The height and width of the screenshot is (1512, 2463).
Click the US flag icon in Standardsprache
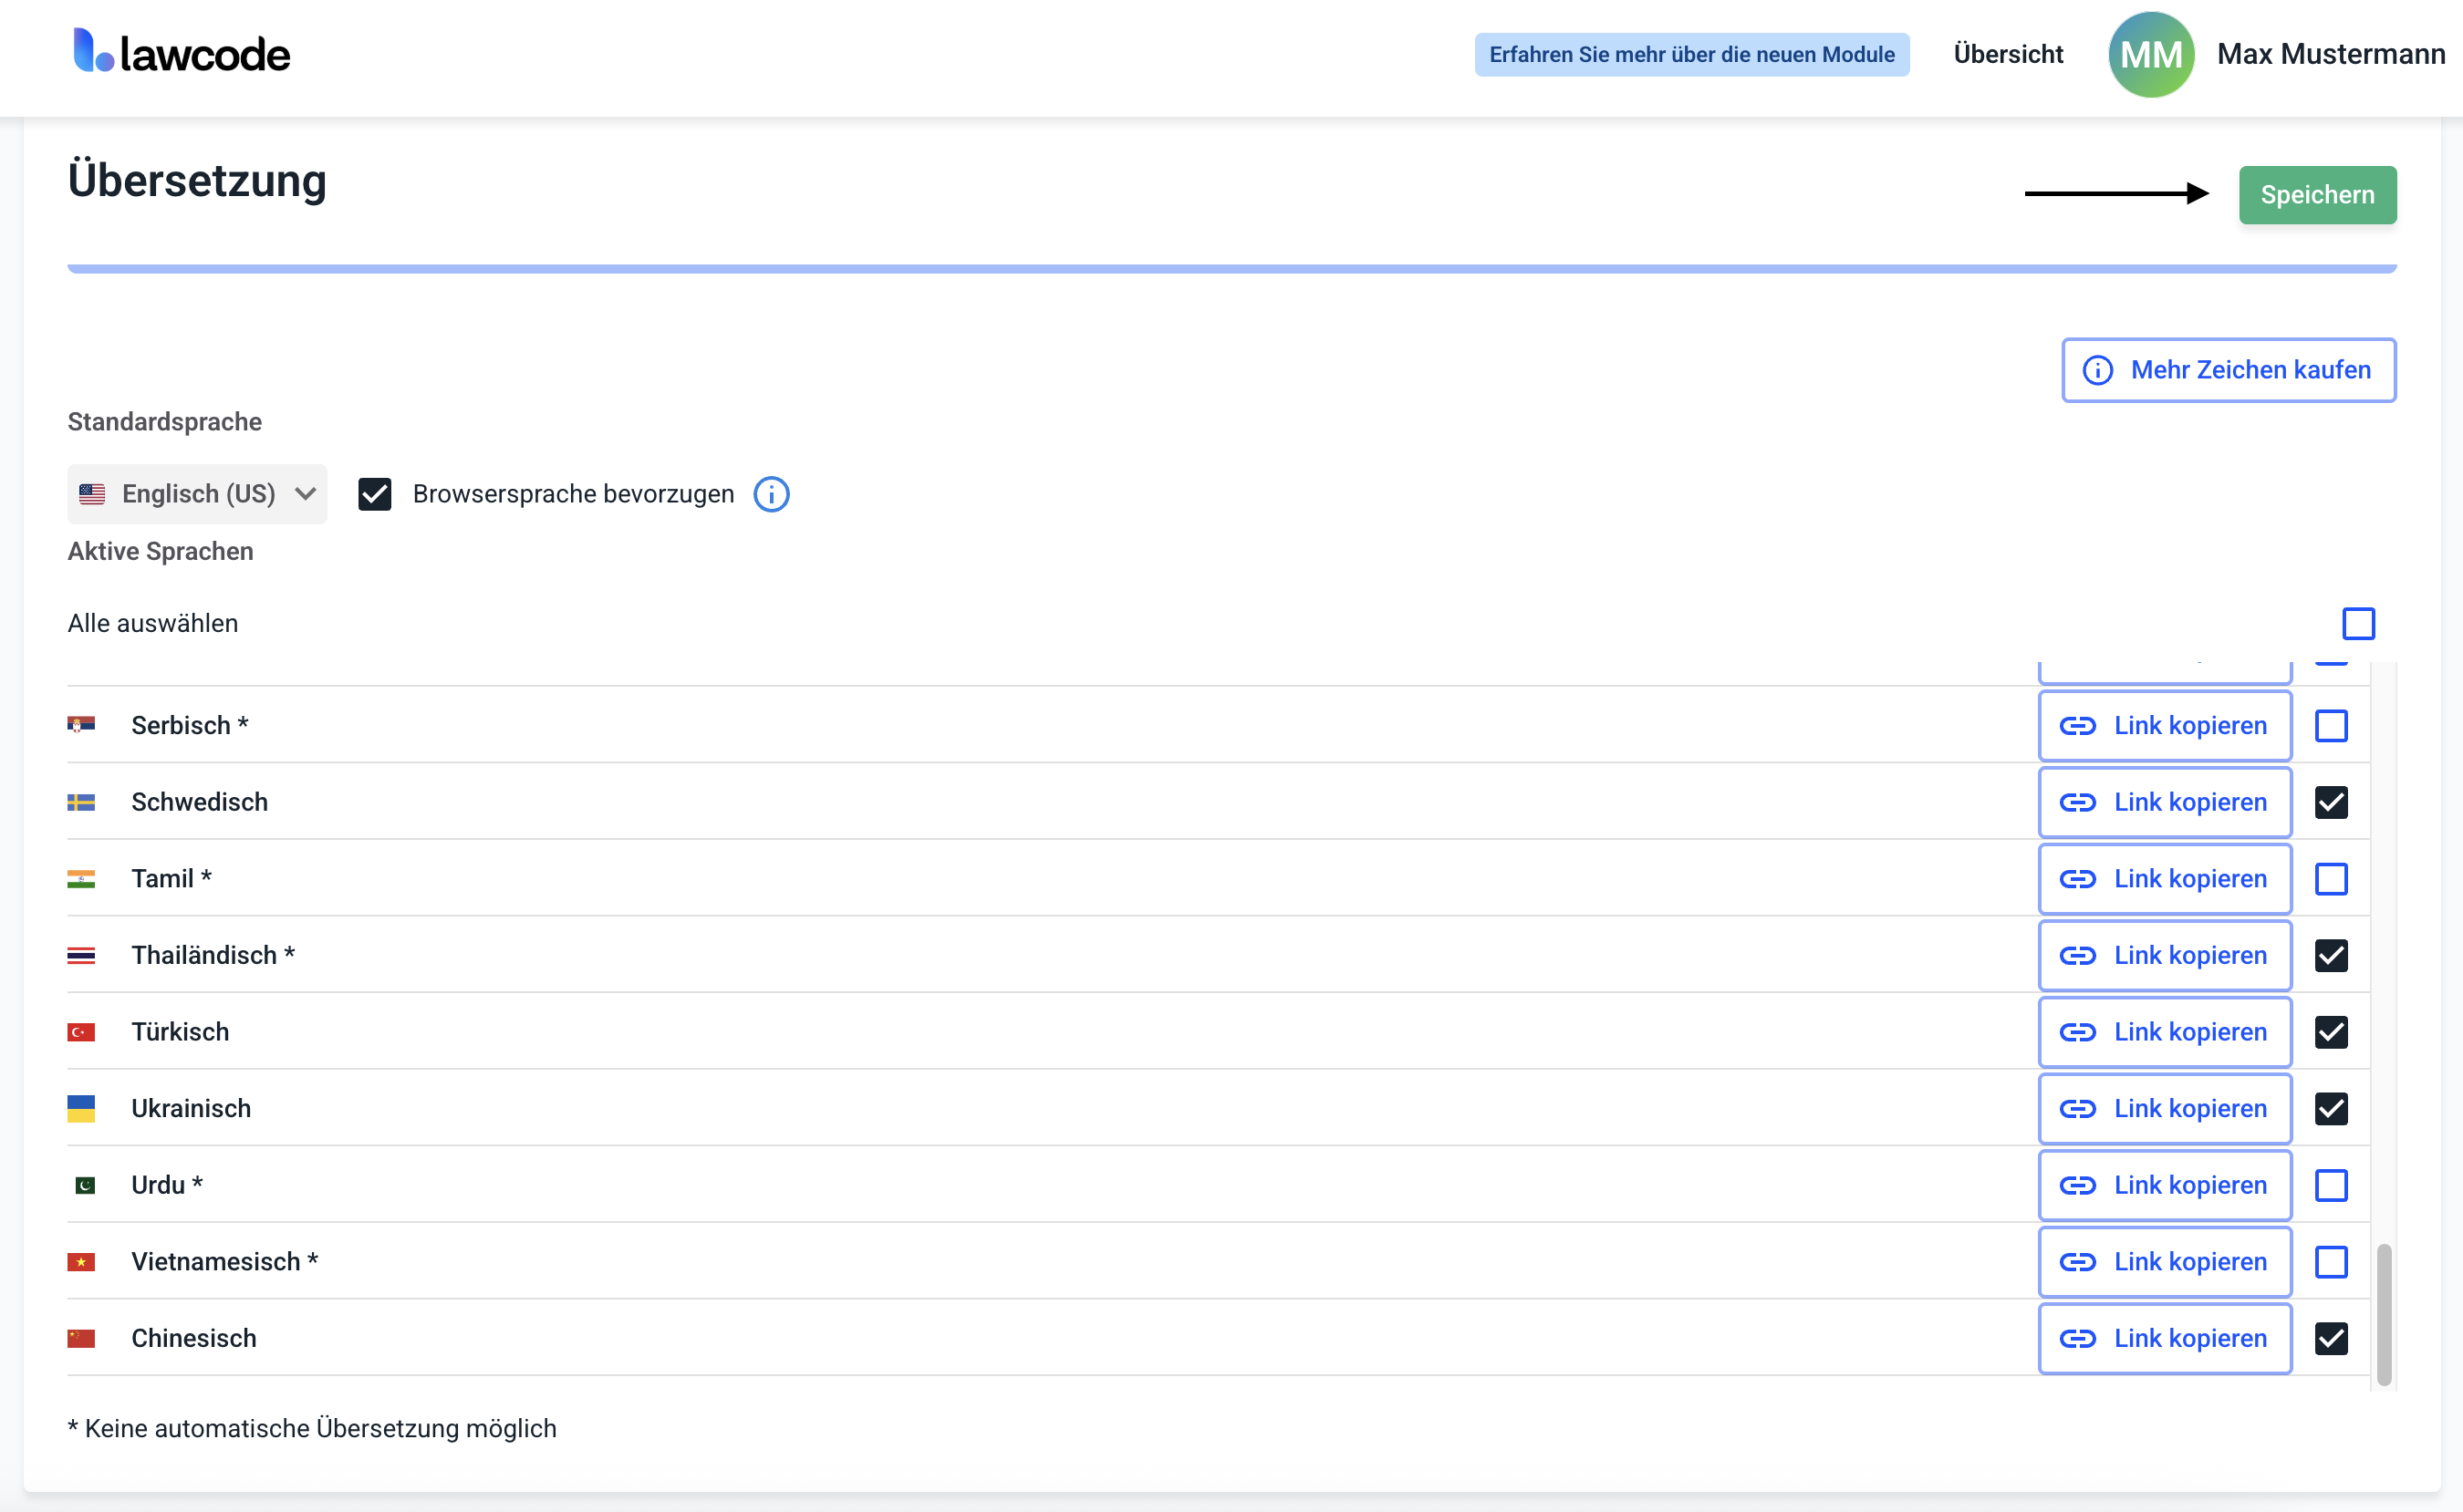(x=92, y=494)
